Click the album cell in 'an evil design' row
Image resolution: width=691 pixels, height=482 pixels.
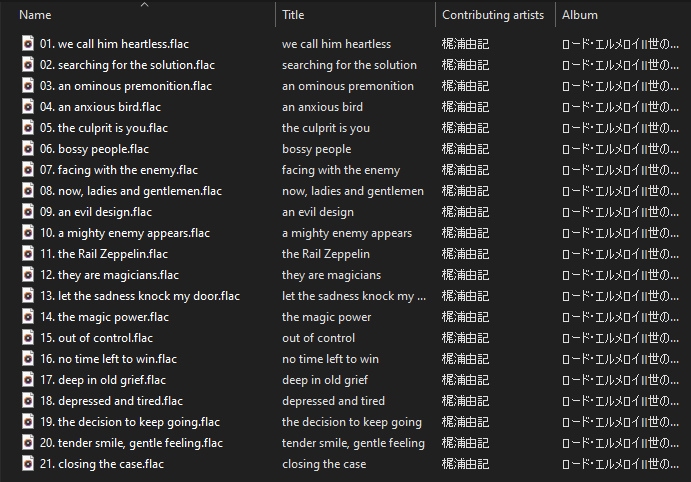pos(620,212)
